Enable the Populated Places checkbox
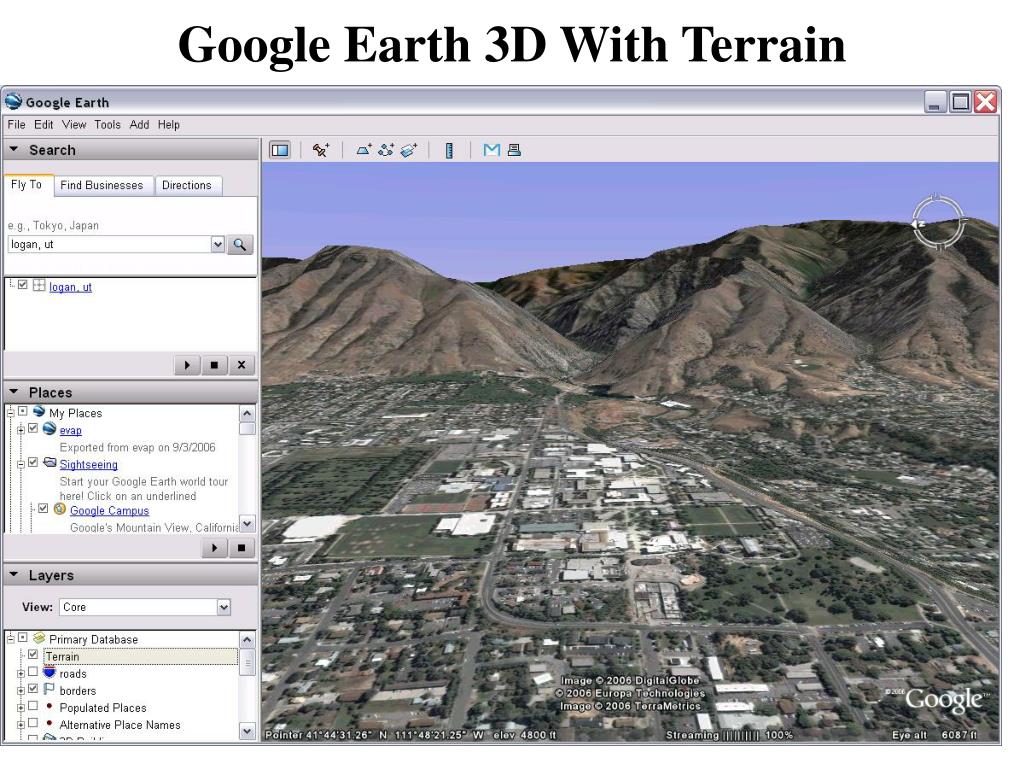The height and width of the screenshot is (768, 1024). tap(33, 706)
